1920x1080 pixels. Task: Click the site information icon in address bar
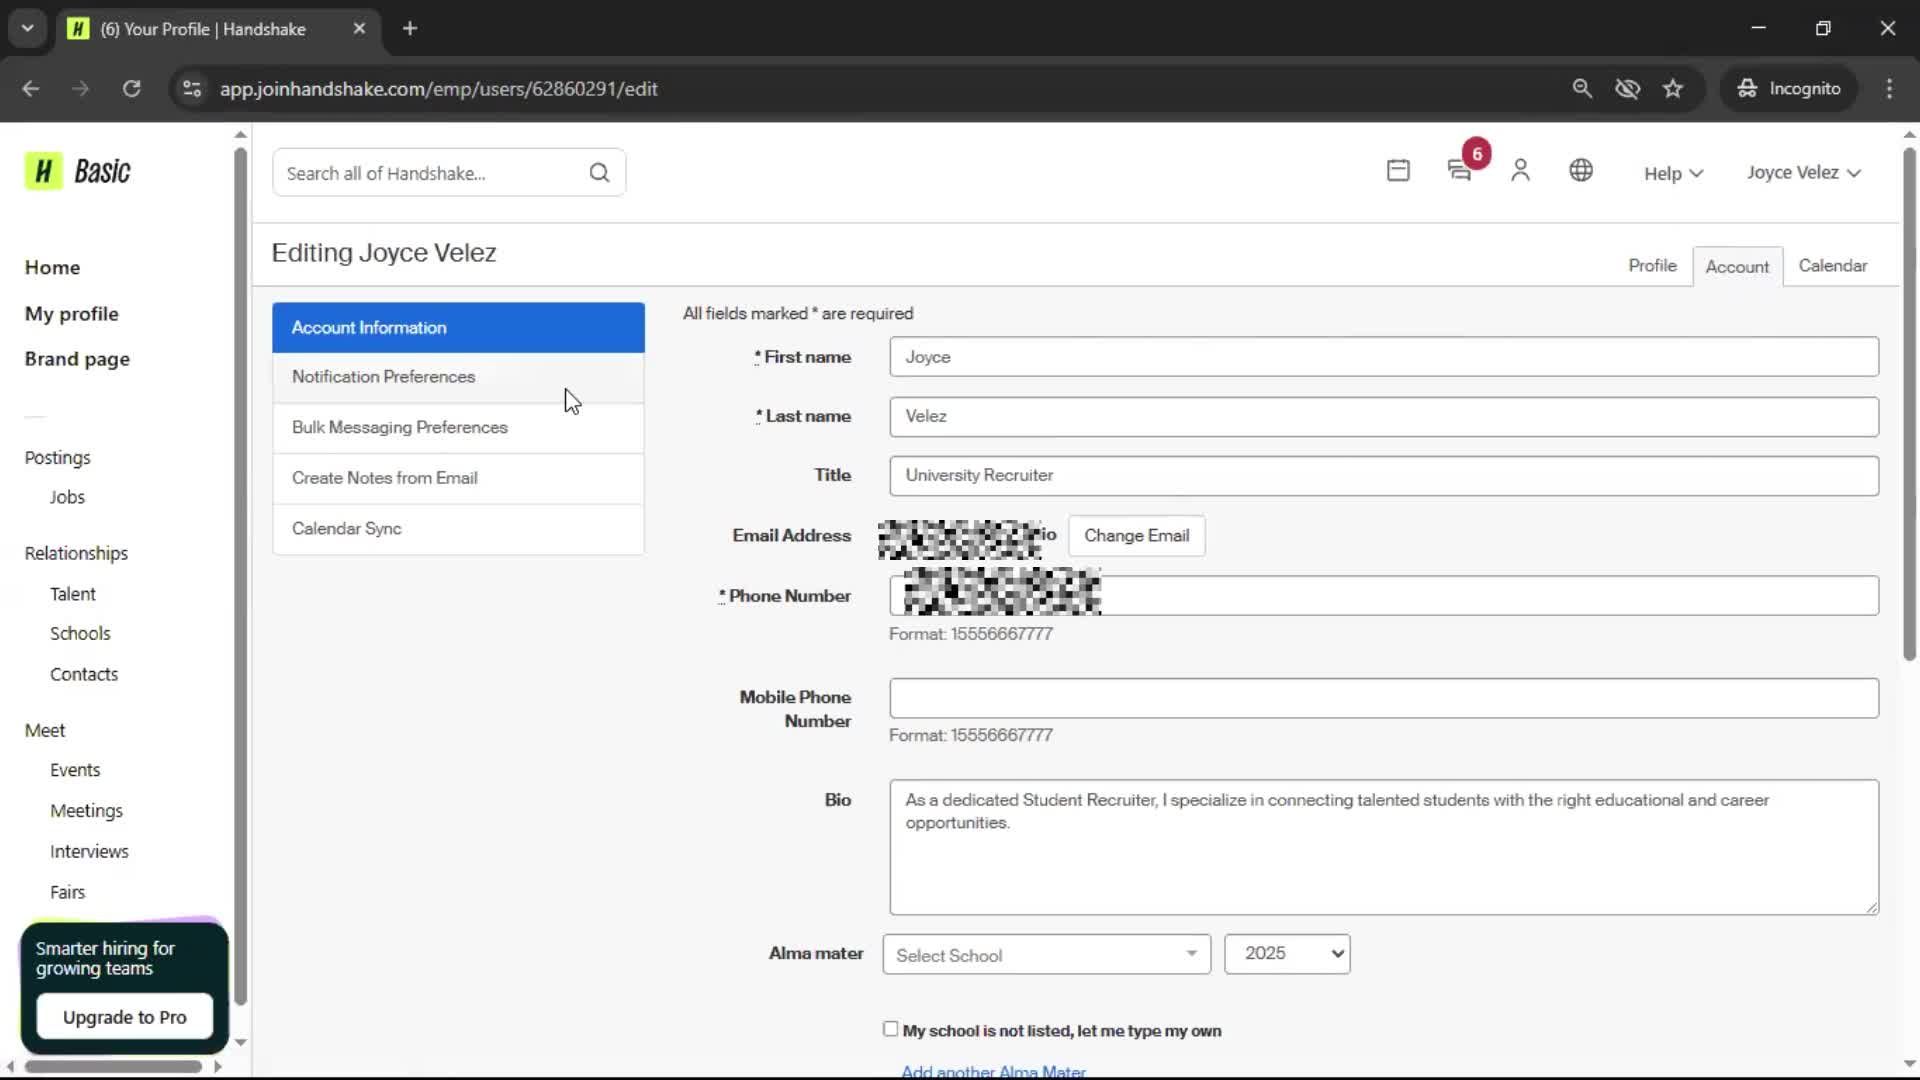click(x=192, y=88)
